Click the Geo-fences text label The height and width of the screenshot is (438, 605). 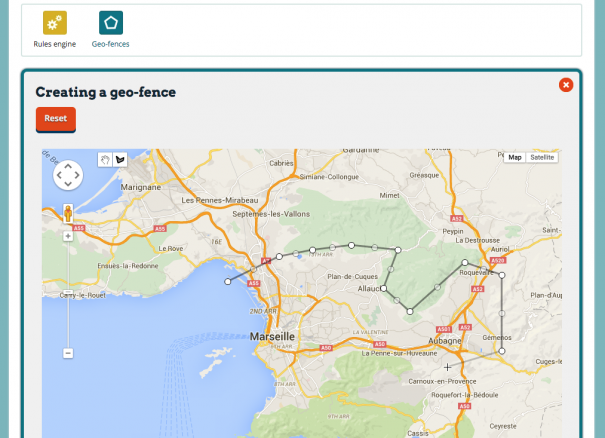click(111, 44)
